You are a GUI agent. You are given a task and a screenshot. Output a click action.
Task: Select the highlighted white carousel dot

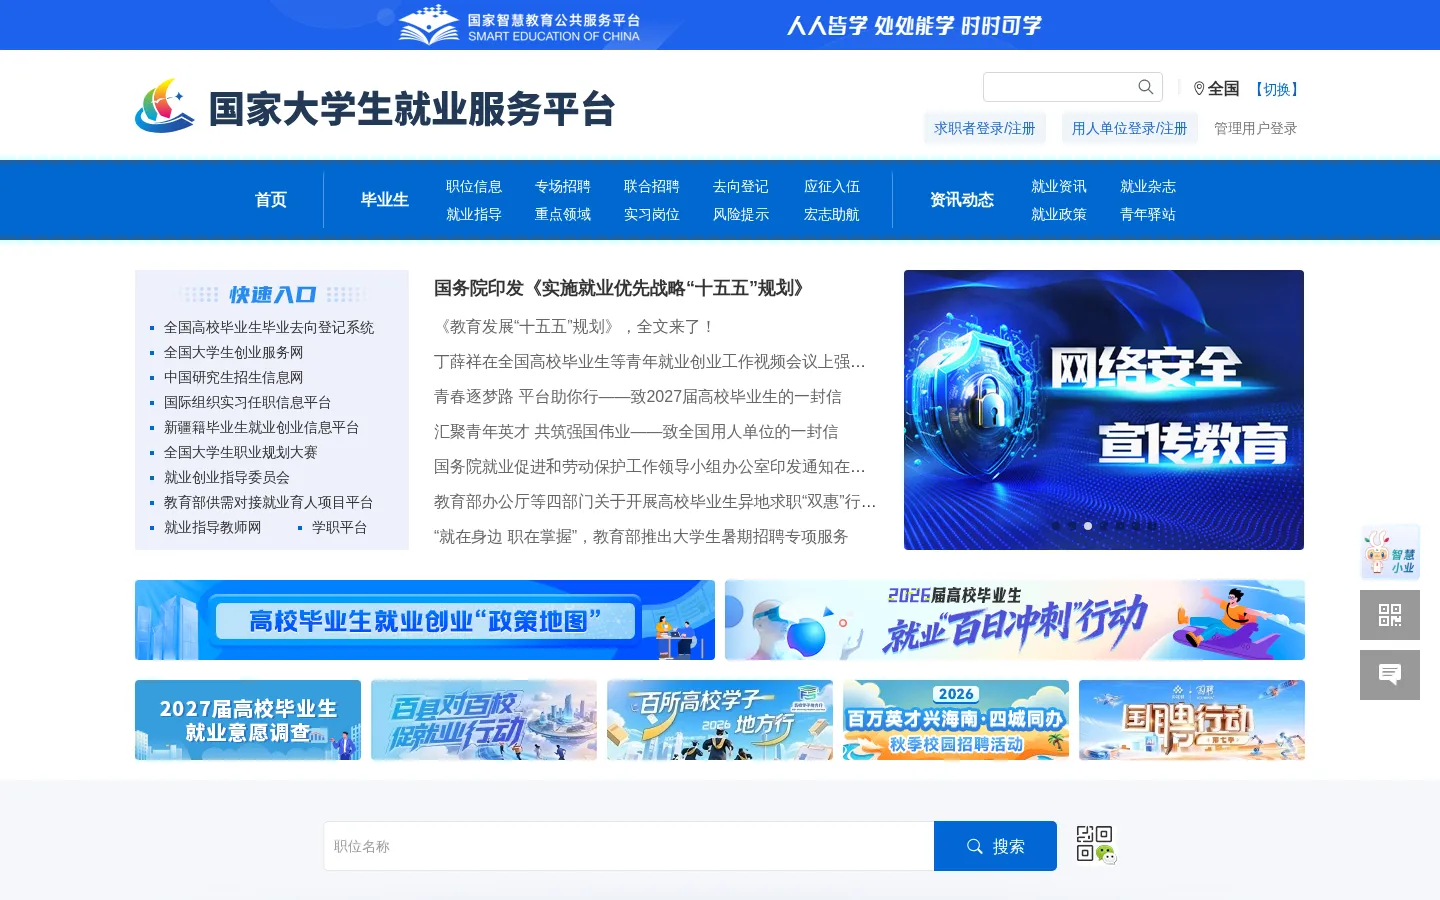(1088, 526)
